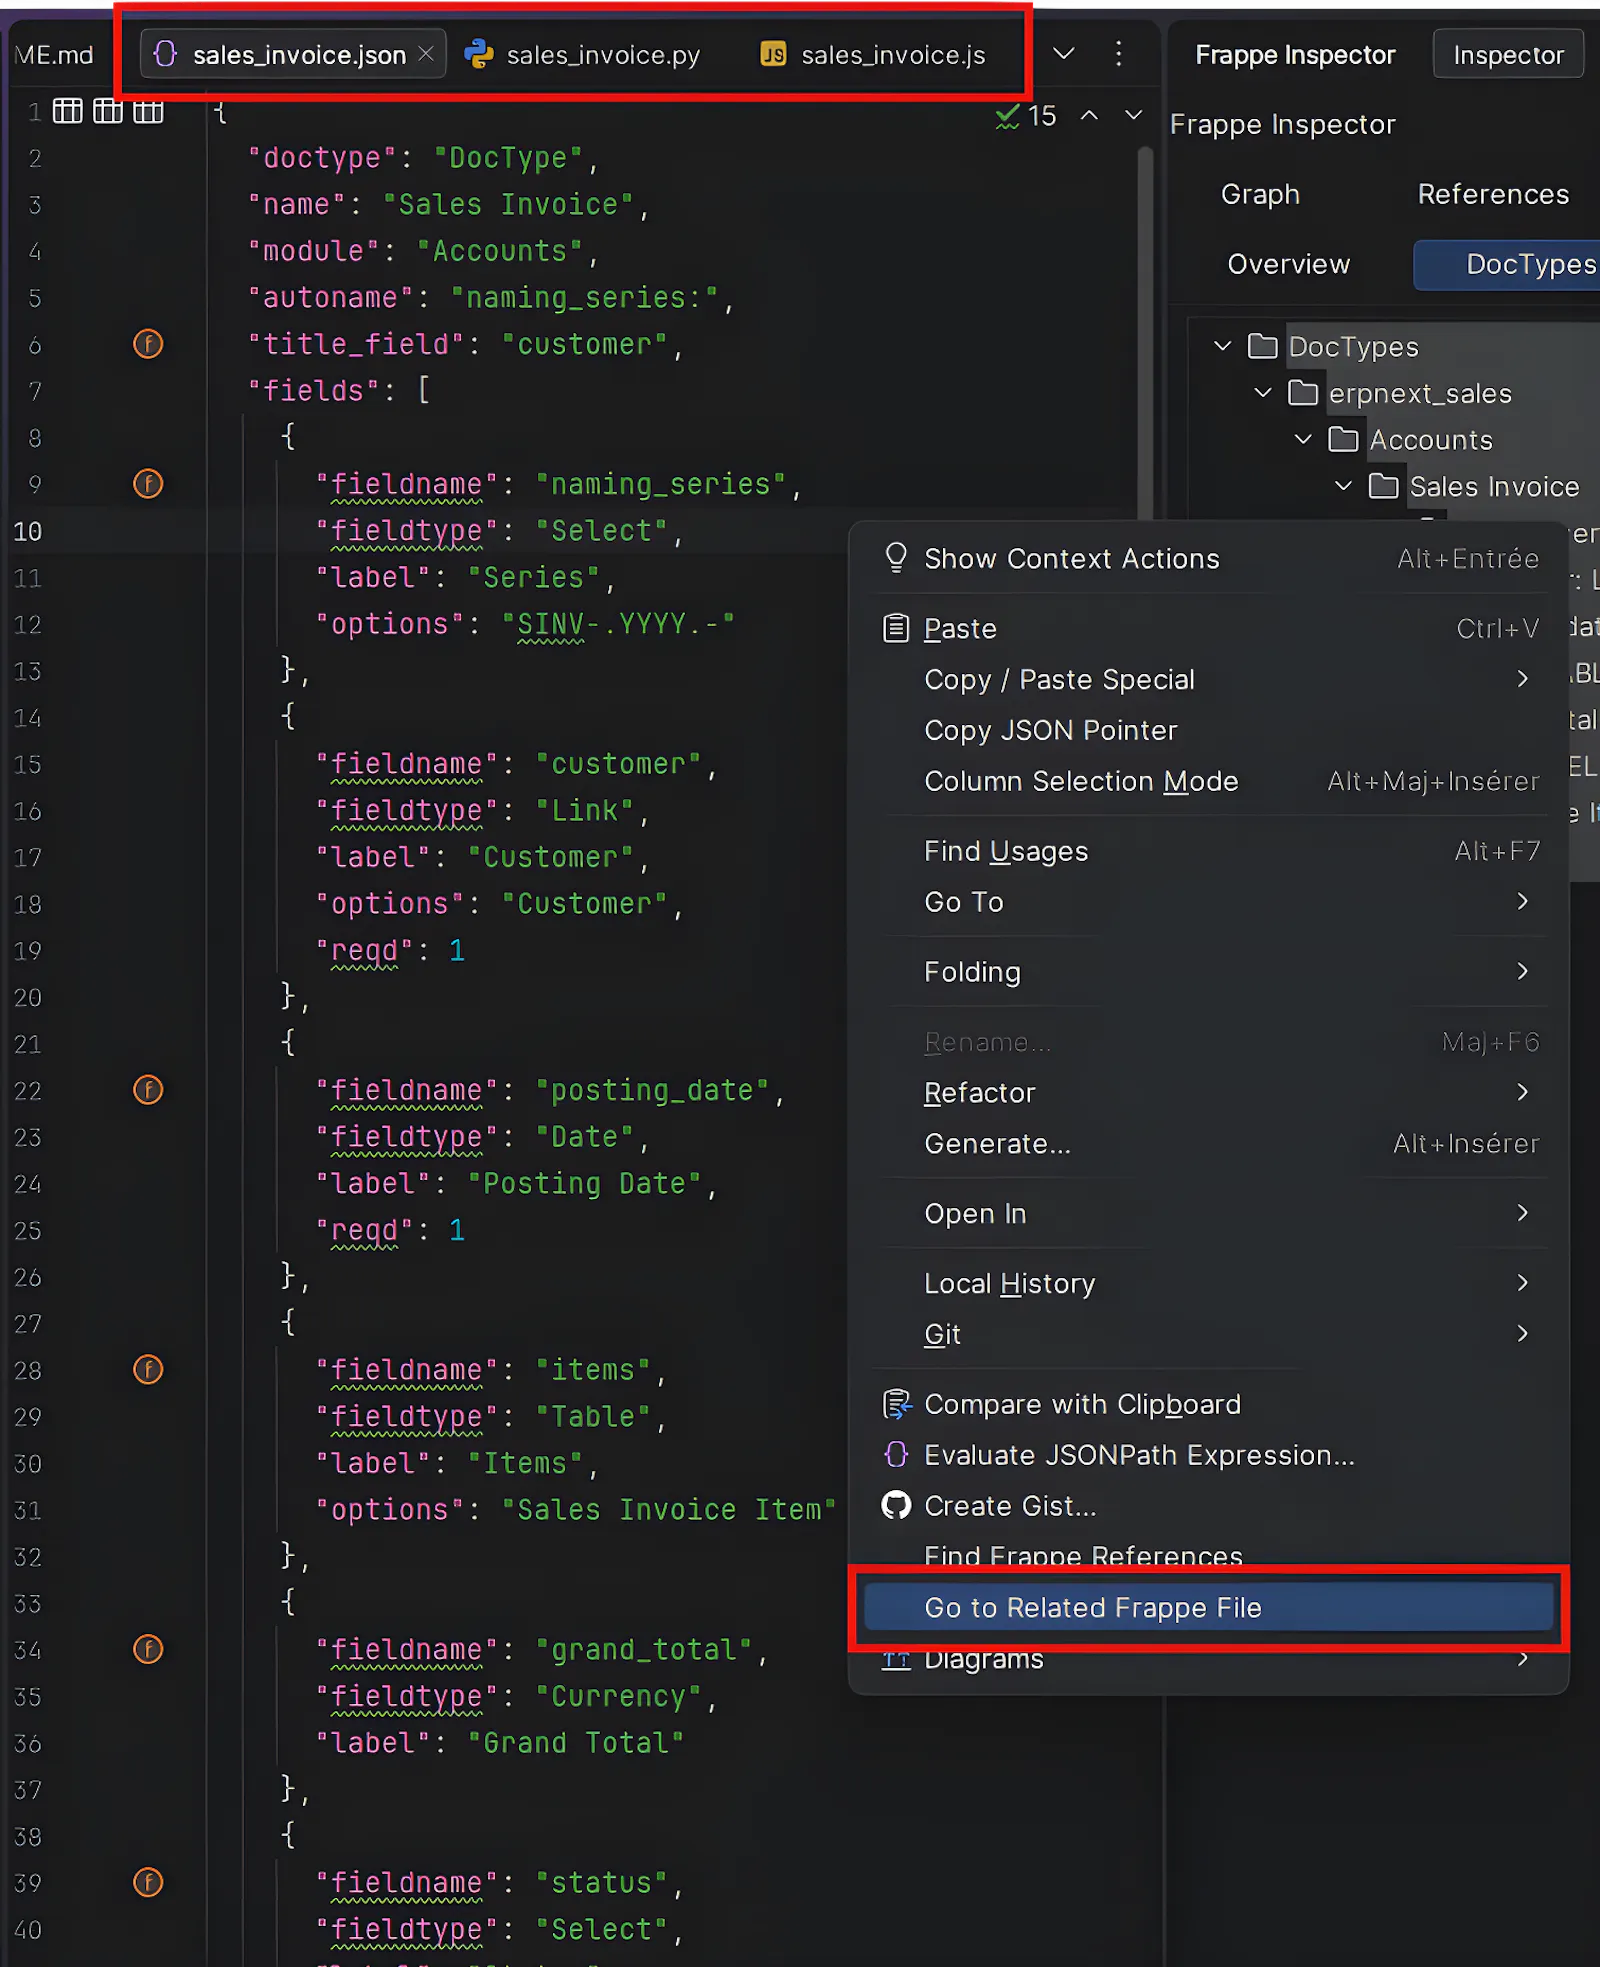Click the Frappe gutter icon beside items fieldname

click(x=148, y=1370)
